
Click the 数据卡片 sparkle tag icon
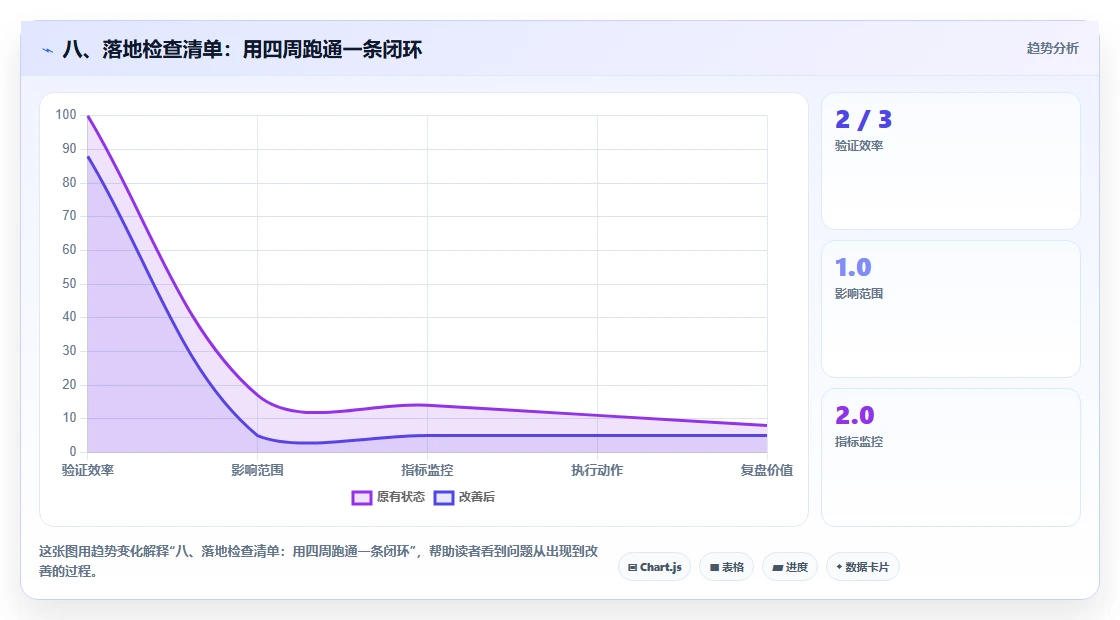(839, 566)
